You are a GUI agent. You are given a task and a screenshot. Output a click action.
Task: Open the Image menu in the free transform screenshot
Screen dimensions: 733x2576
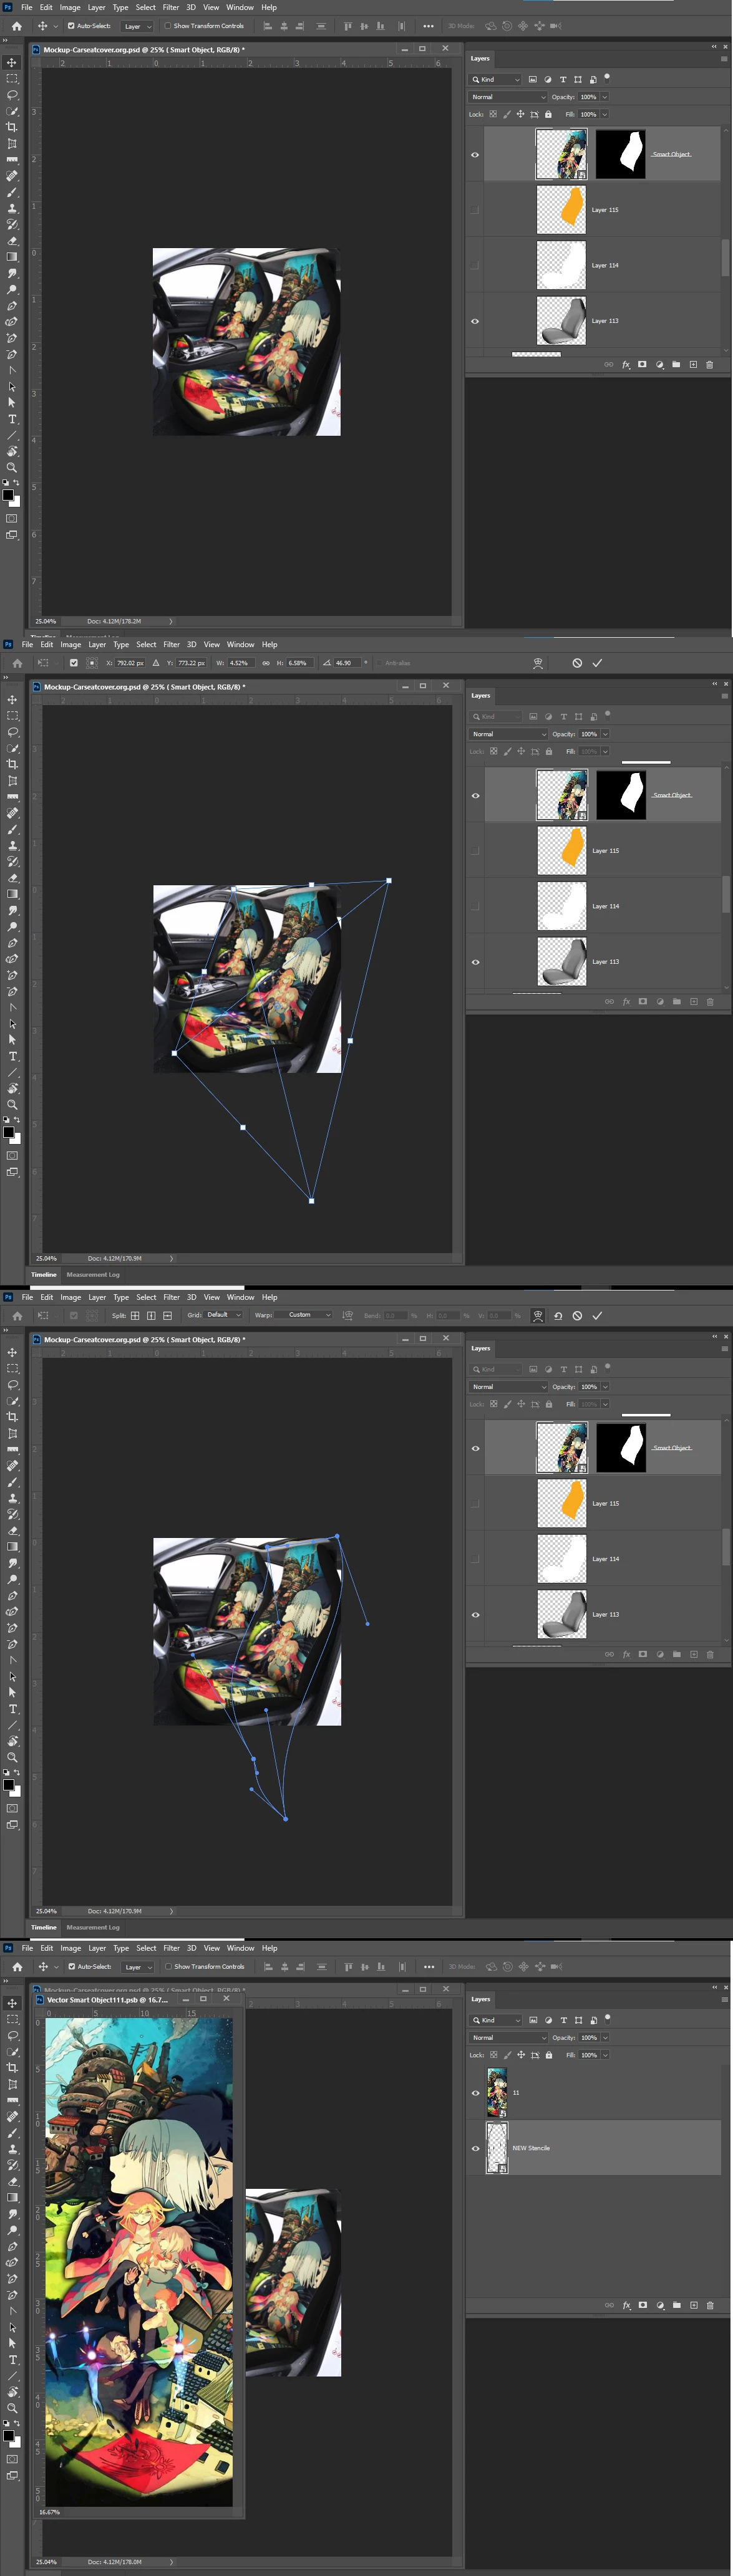point(71,644)
